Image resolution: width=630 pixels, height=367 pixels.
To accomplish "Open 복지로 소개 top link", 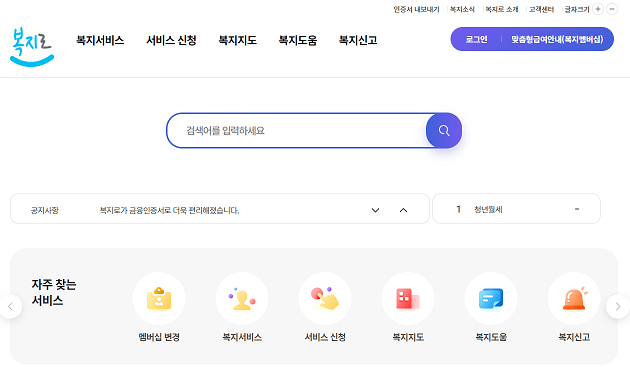I will click(x=502, y=9).
